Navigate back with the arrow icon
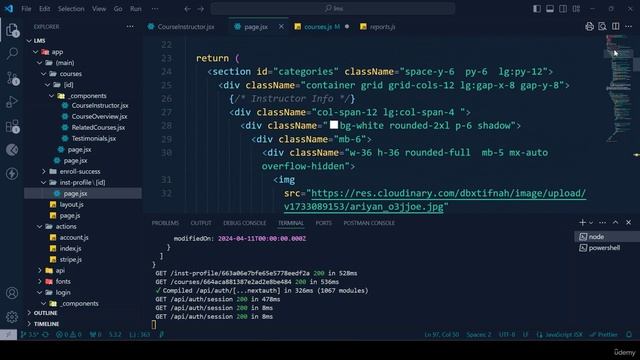Screen dimensions: 640x360 pos(187,9)
